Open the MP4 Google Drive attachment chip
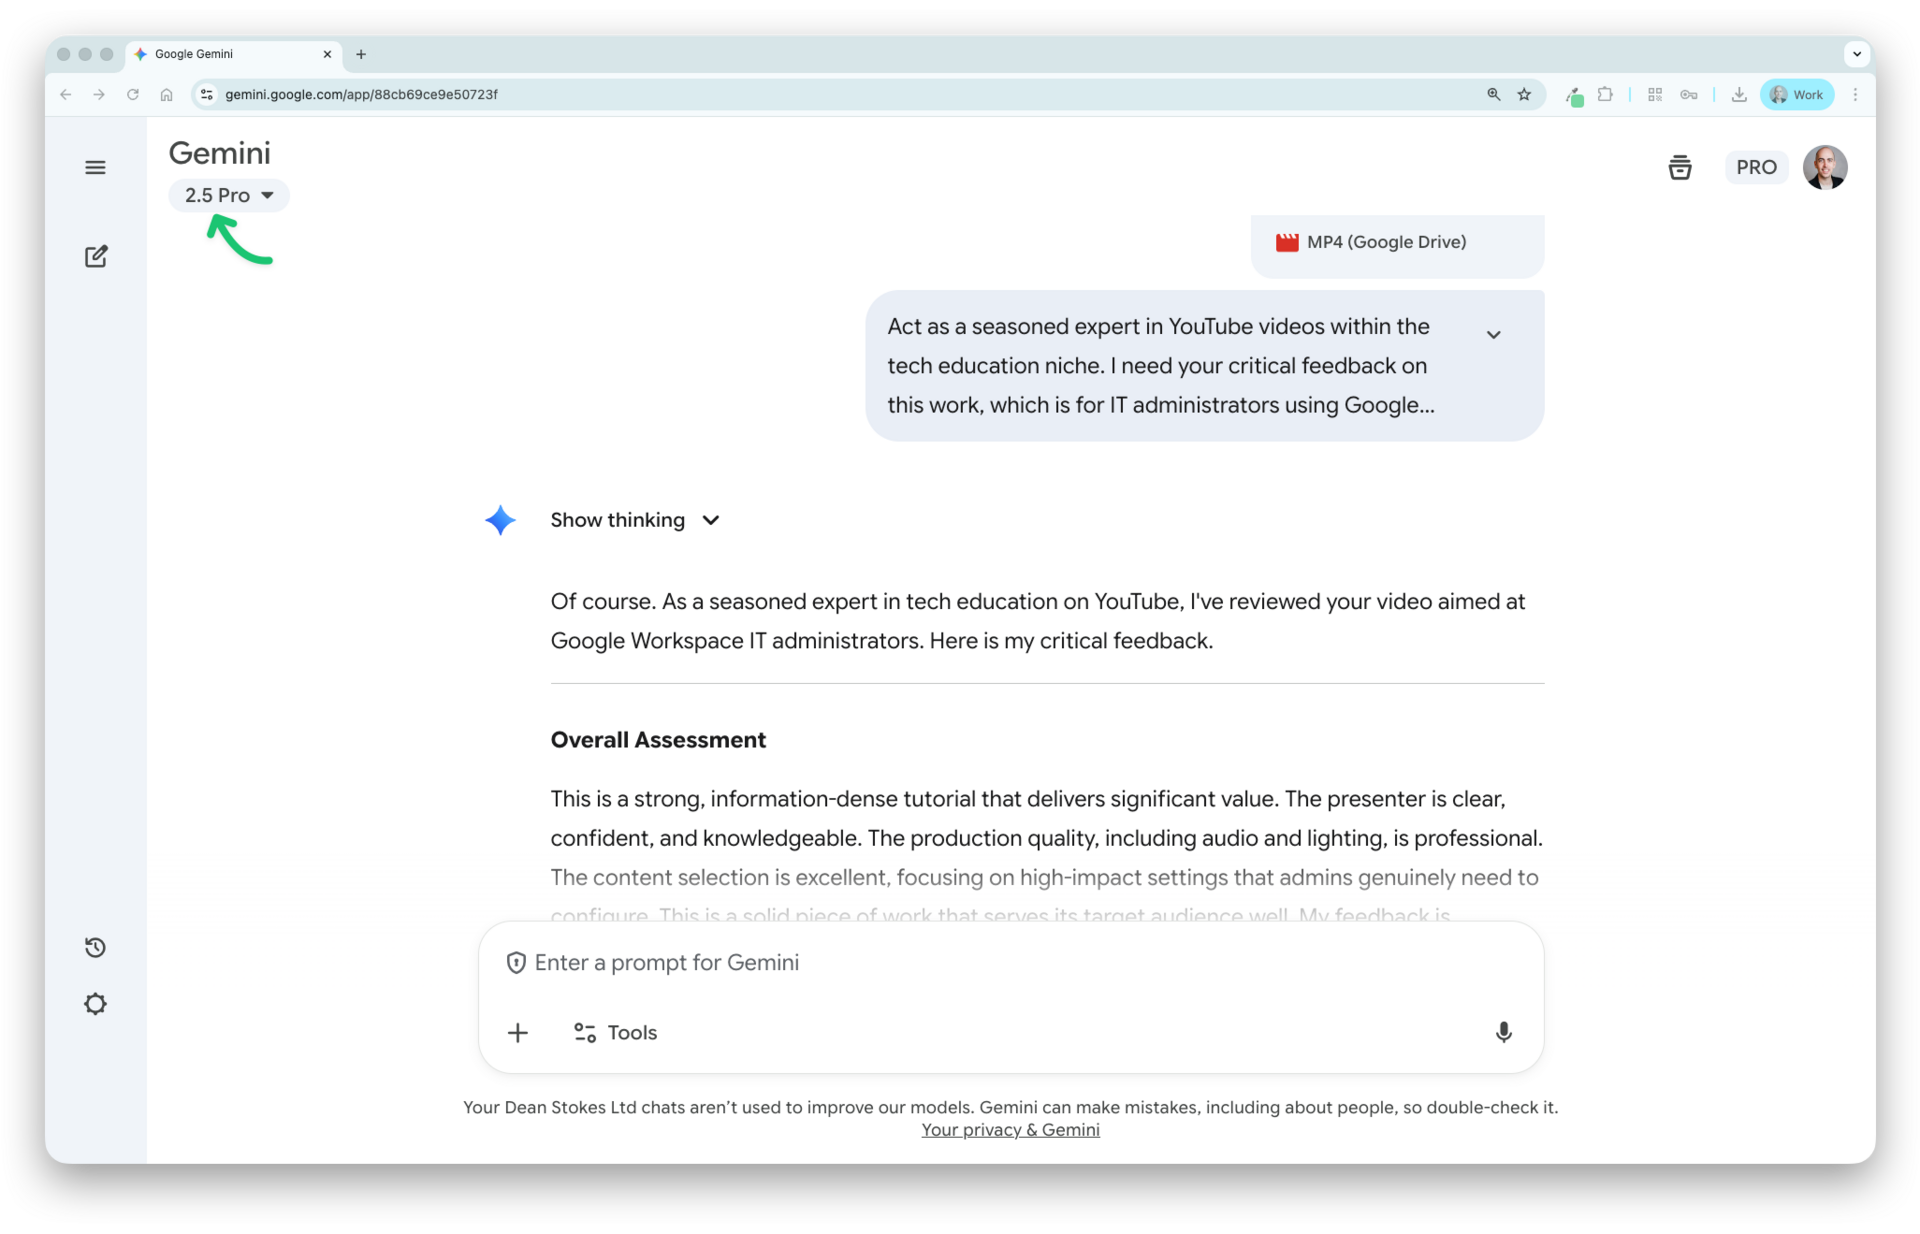 tap(1396, 242)
